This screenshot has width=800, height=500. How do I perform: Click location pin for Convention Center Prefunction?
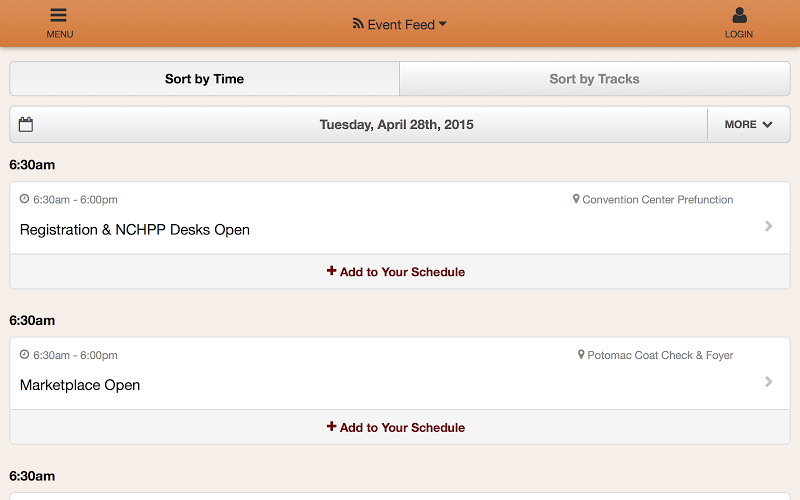coord(576,199)
